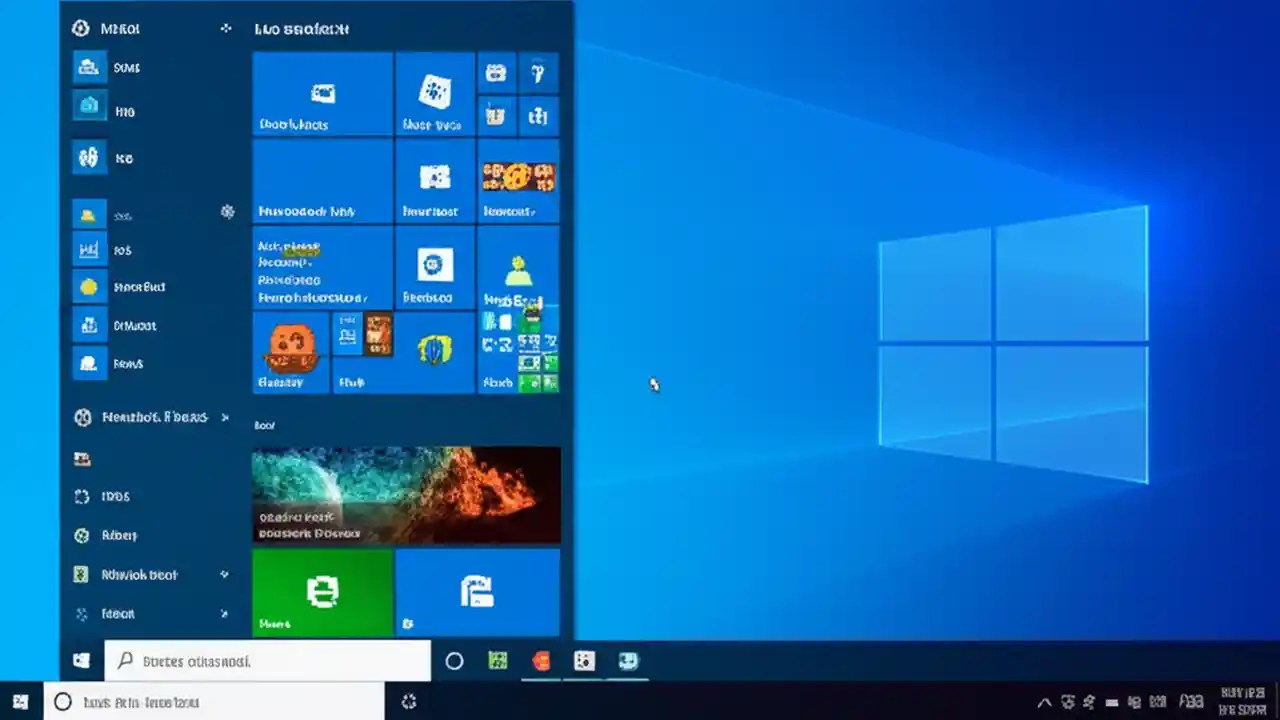The width and height of the screenshot is (1280, 720).
Task: Toggle the pin icon at Start menu top right
Action: click(227, 28)
